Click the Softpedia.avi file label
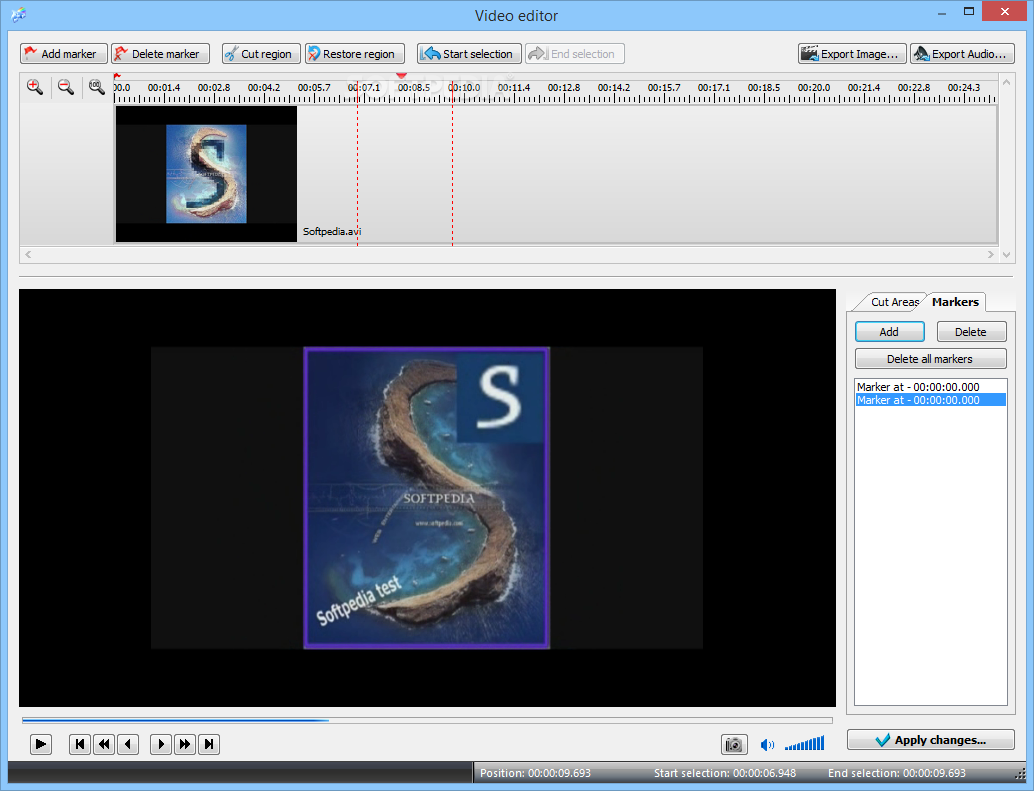Screen dimensions: 1034x791 click(332, 231)
